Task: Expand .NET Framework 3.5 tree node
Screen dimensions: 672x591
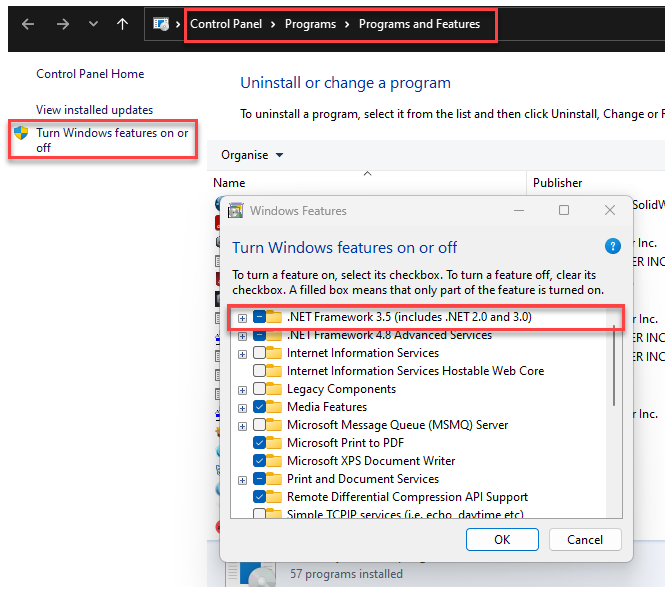Action: [x=243, y=318]
